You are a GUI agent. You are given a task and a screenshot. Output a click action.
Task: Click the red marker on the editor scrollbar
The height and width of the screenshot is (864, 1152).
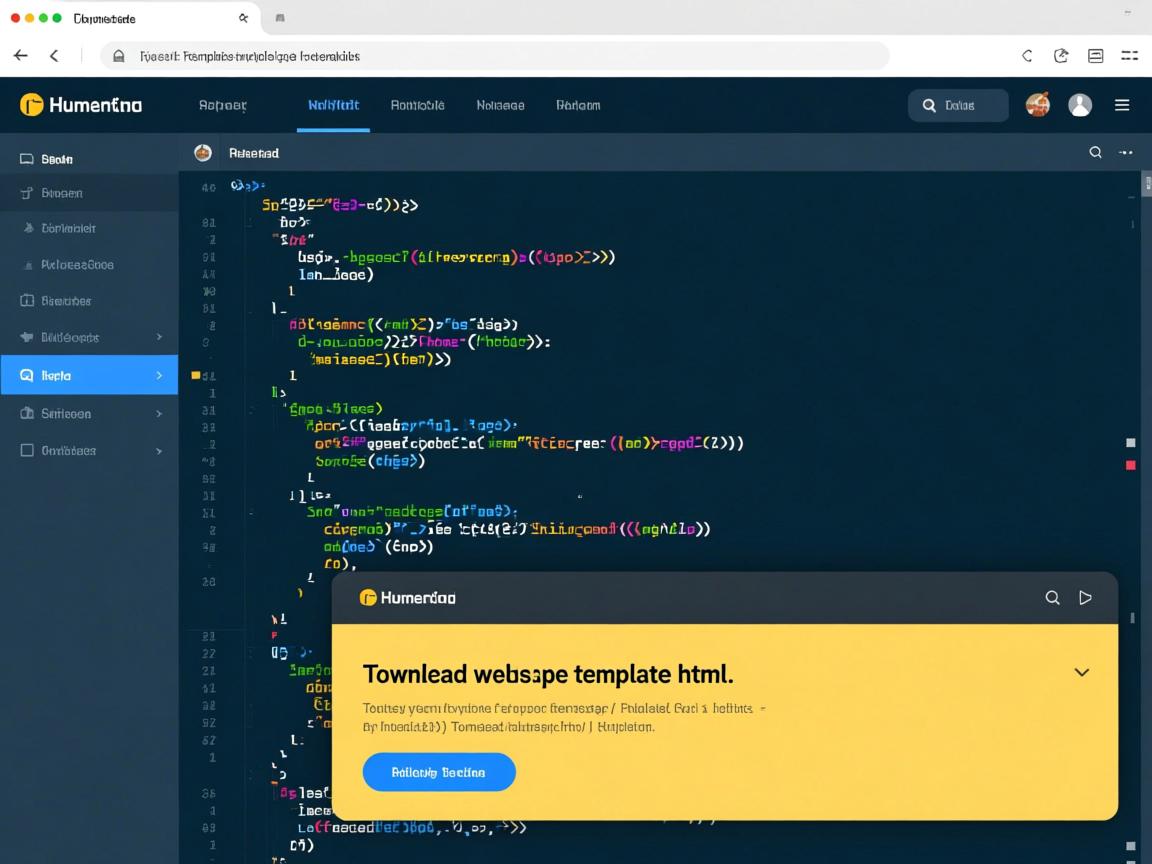click(x=1131, y=465)
